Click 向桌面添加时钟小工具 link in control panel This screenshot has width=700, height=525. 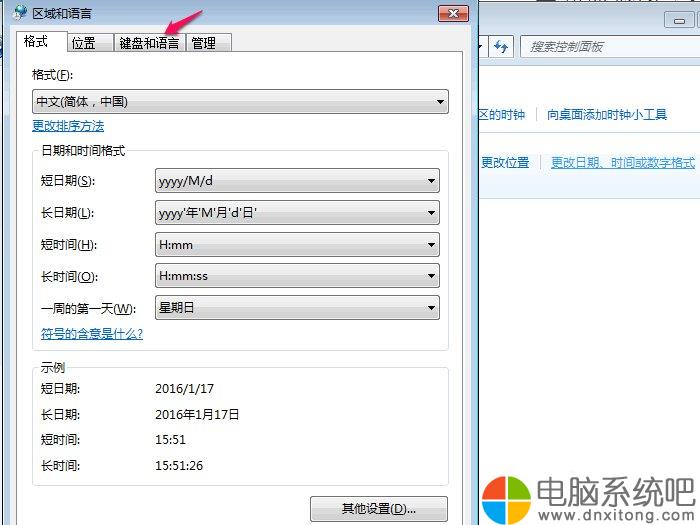click(607, 115)
